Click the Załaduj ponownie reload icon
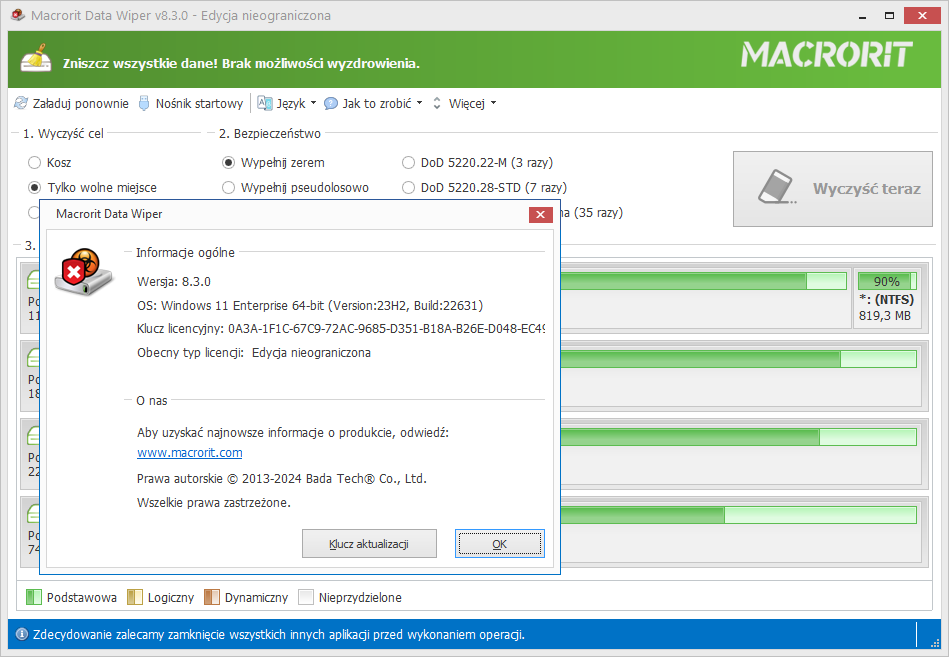 click(21, 103)
